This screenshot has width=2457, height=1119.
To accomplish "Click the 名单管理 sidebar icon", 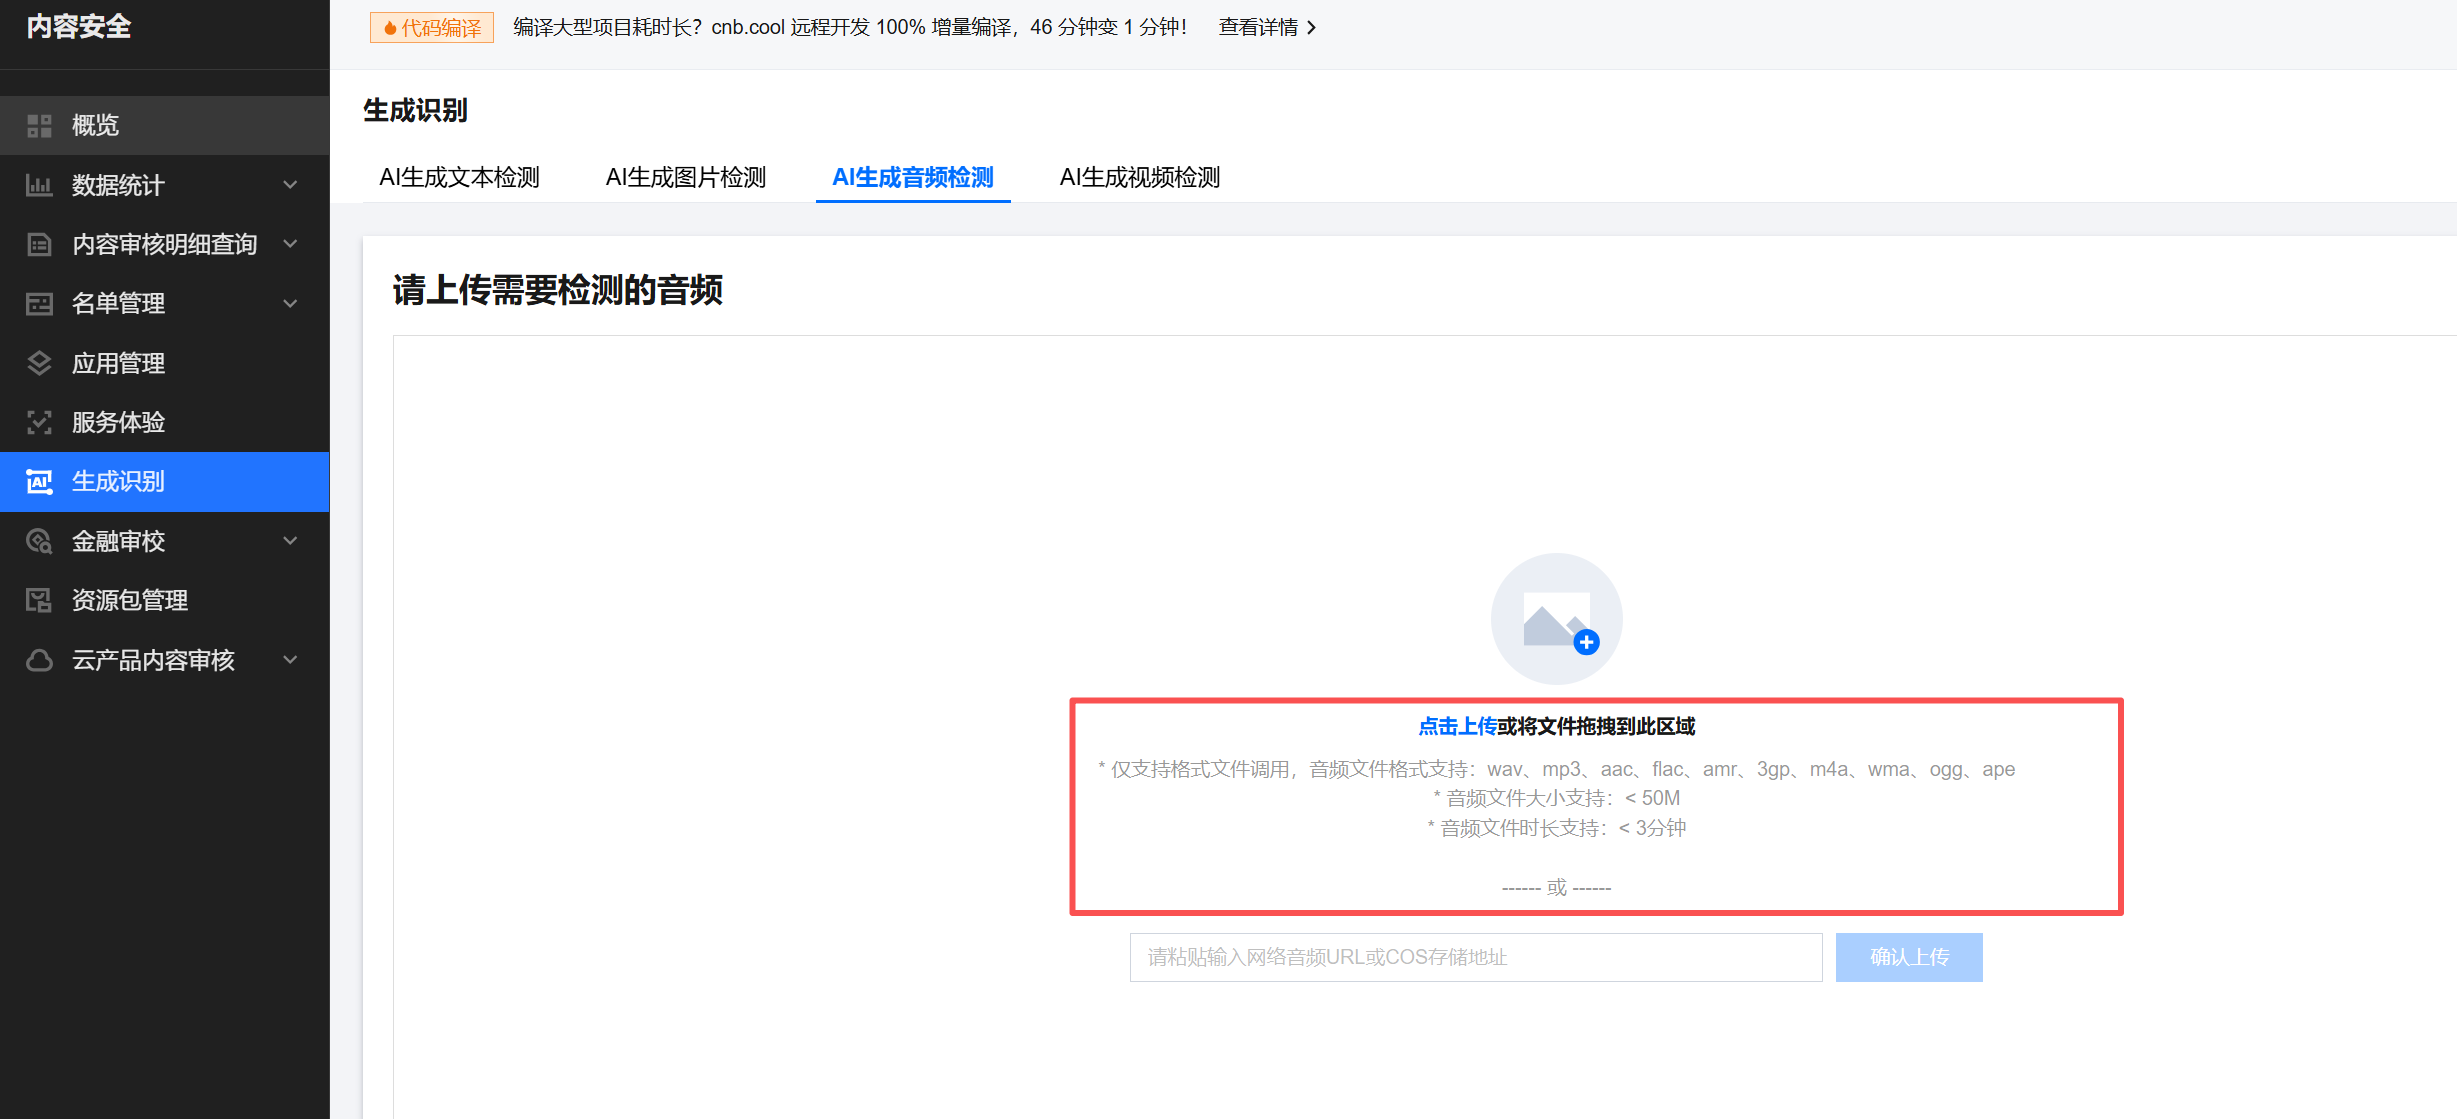I will (x=39, y=304).
